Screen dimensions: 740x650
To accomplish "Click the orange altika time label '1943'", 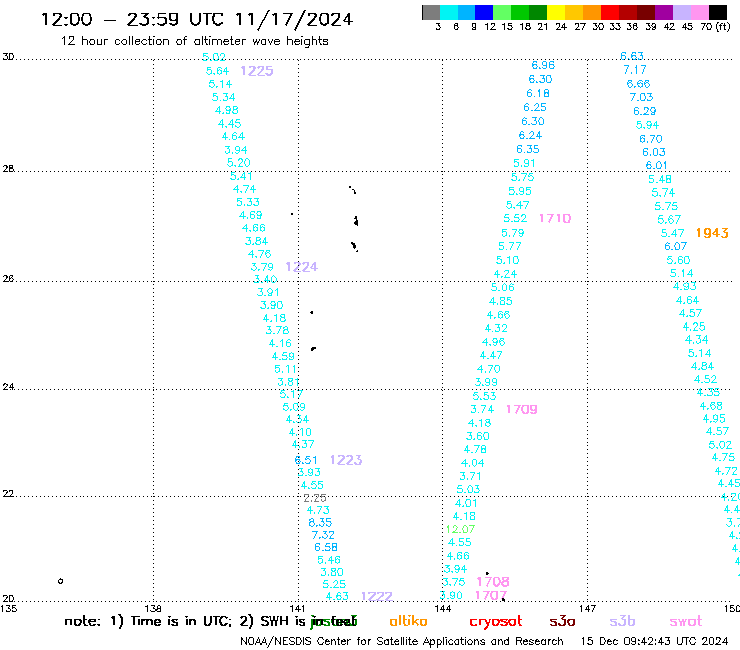I will [x=712, y=233].
